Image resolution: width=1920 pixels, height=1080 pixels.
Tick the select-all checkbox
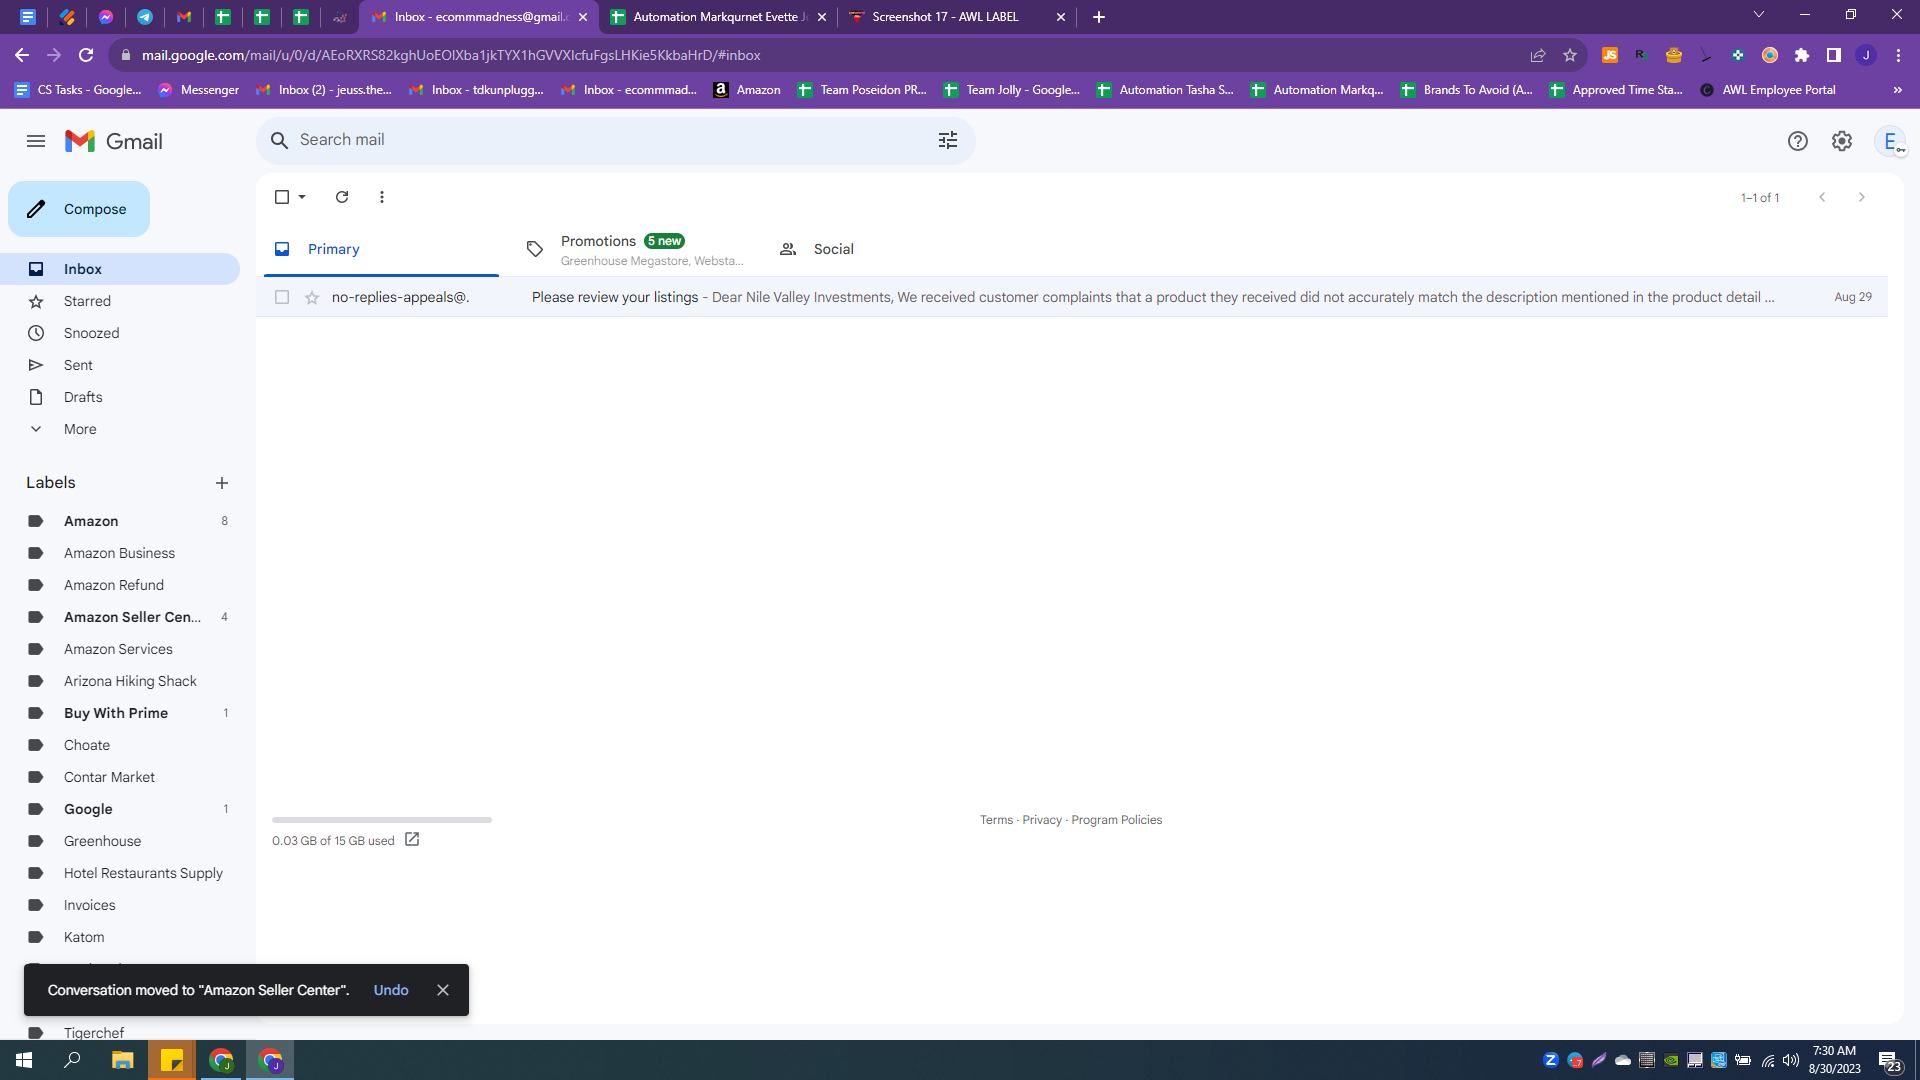point(282,197)
